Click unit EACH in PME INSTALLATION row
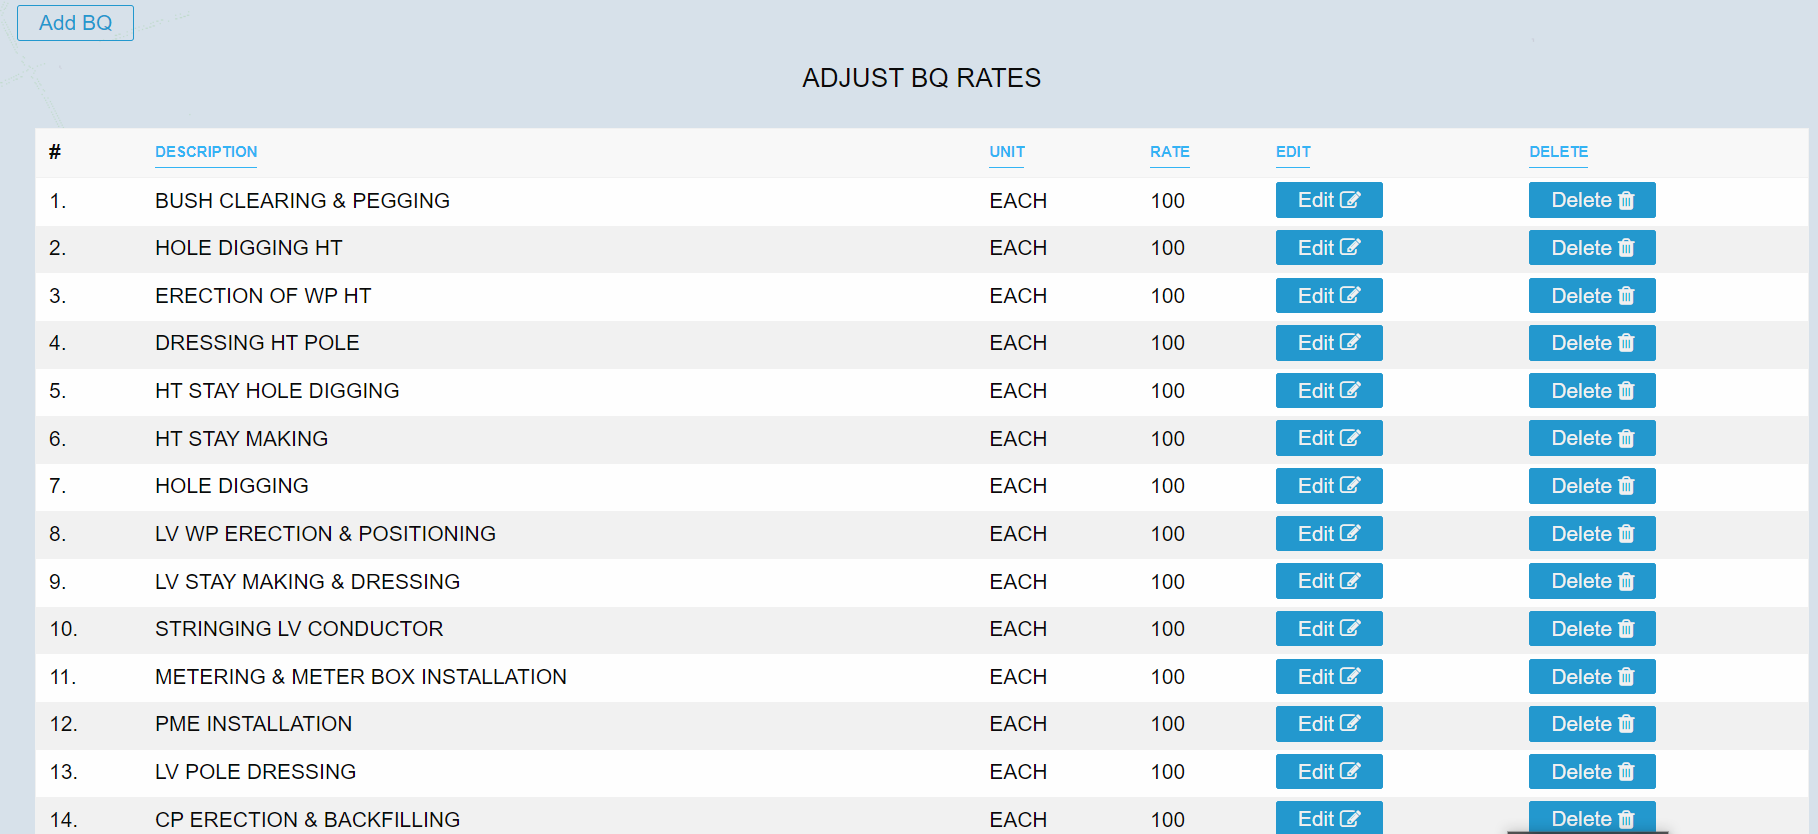1818x834 pixels. click(x=1018, y=724)
